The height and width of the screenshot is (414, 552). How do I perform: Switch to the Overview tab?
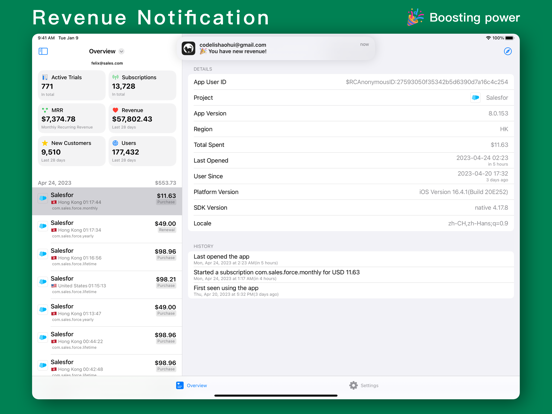(x=192, y=385)
